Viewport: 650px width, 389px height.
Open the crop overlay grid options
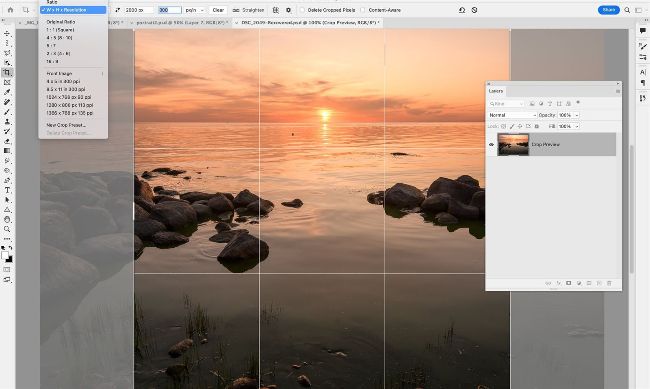[x=276, y=10]
